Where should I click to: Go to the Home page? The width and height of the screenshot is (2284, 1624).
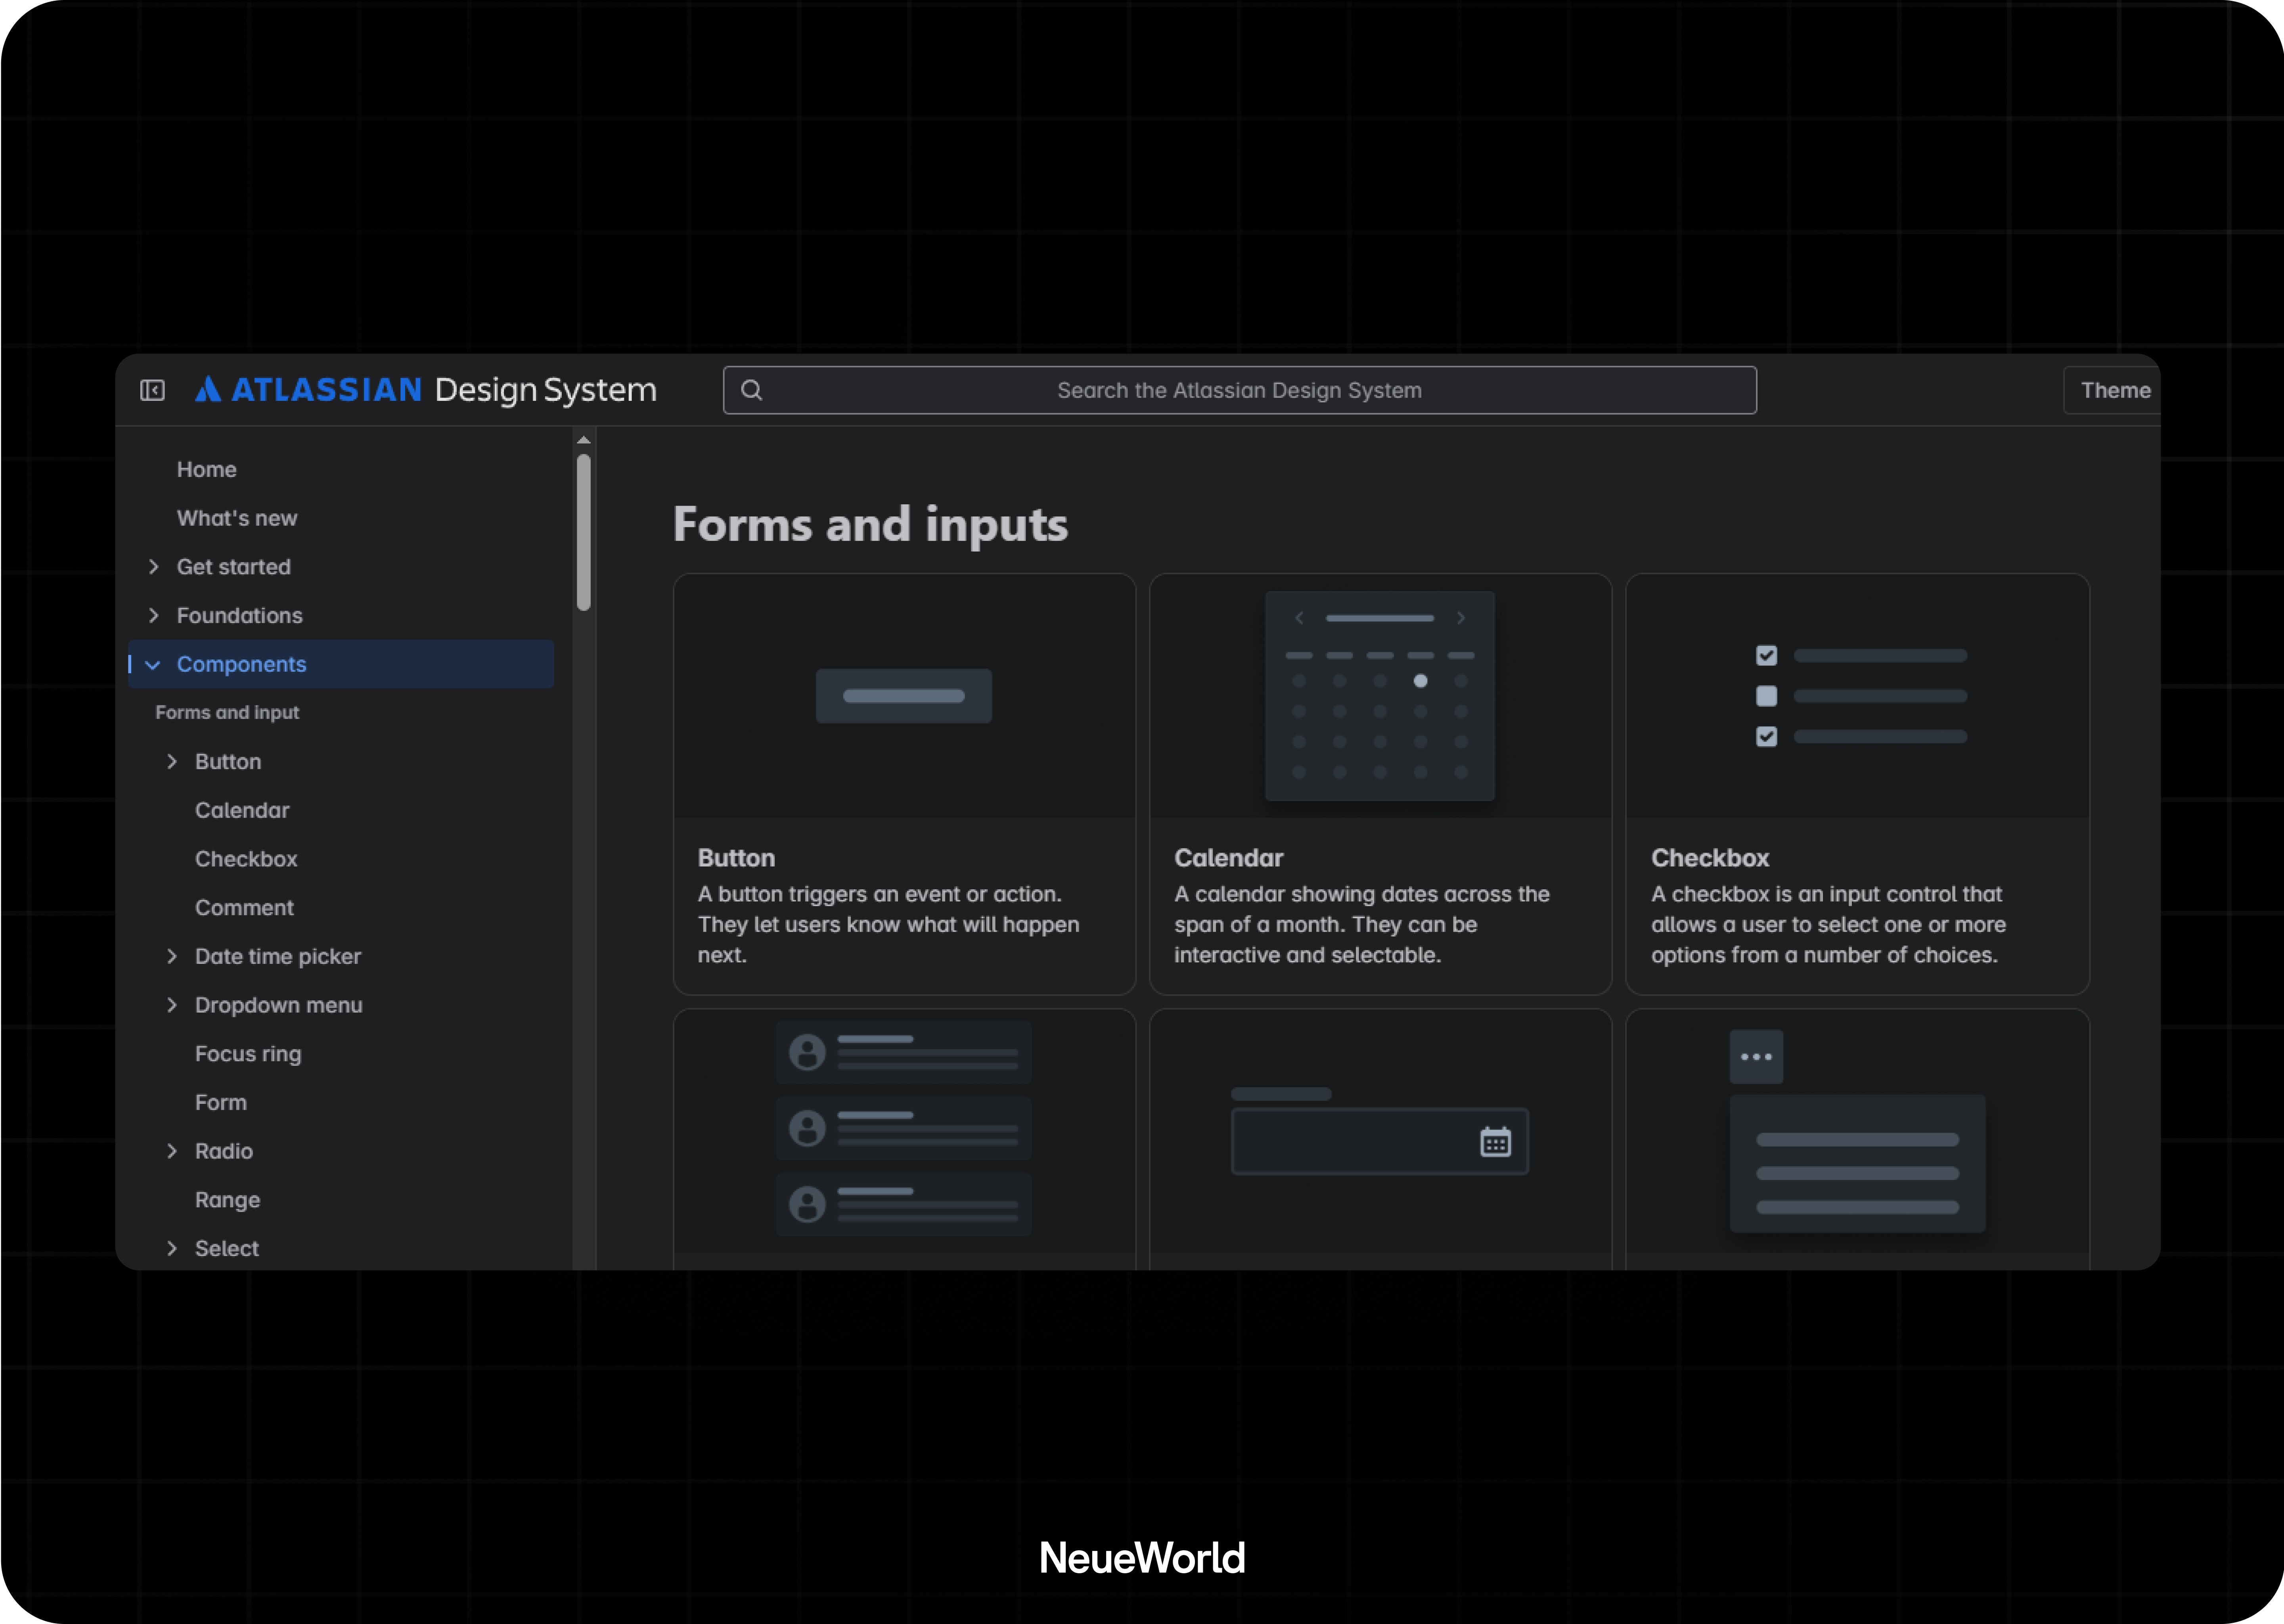pos(207,469)
